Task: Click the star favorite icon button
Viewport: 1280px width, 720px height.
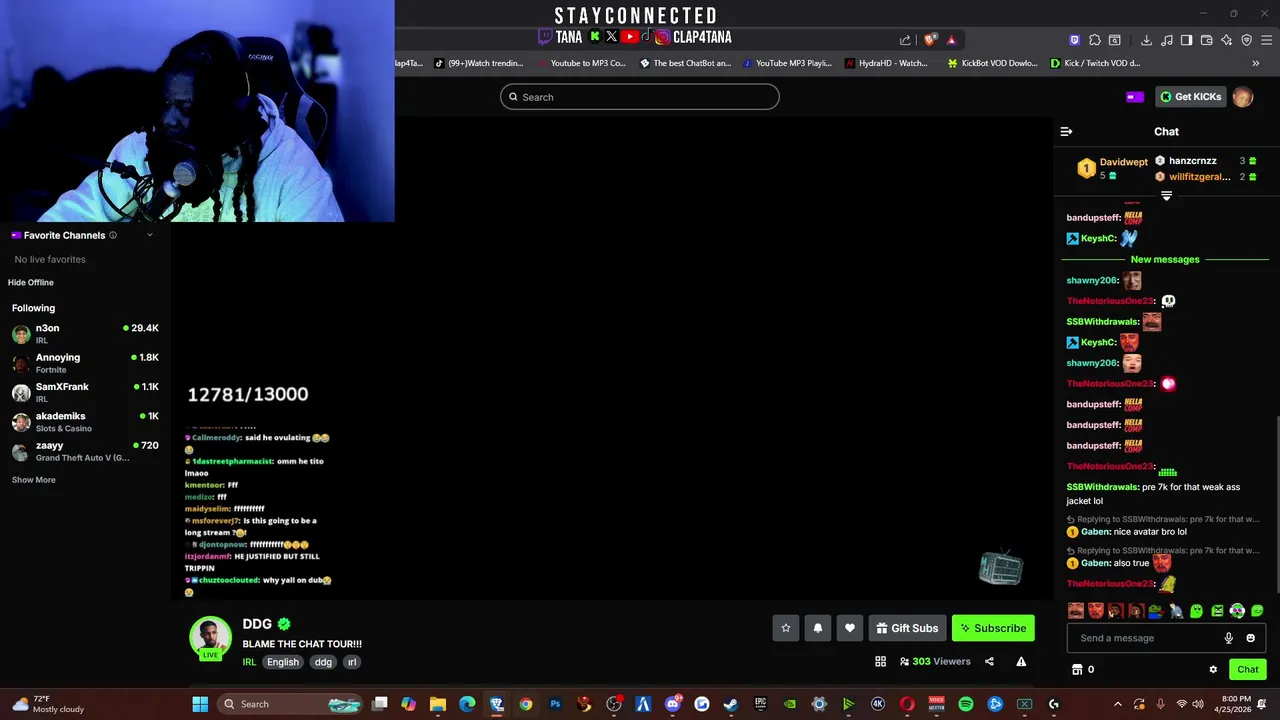Action: click(786, 628)
